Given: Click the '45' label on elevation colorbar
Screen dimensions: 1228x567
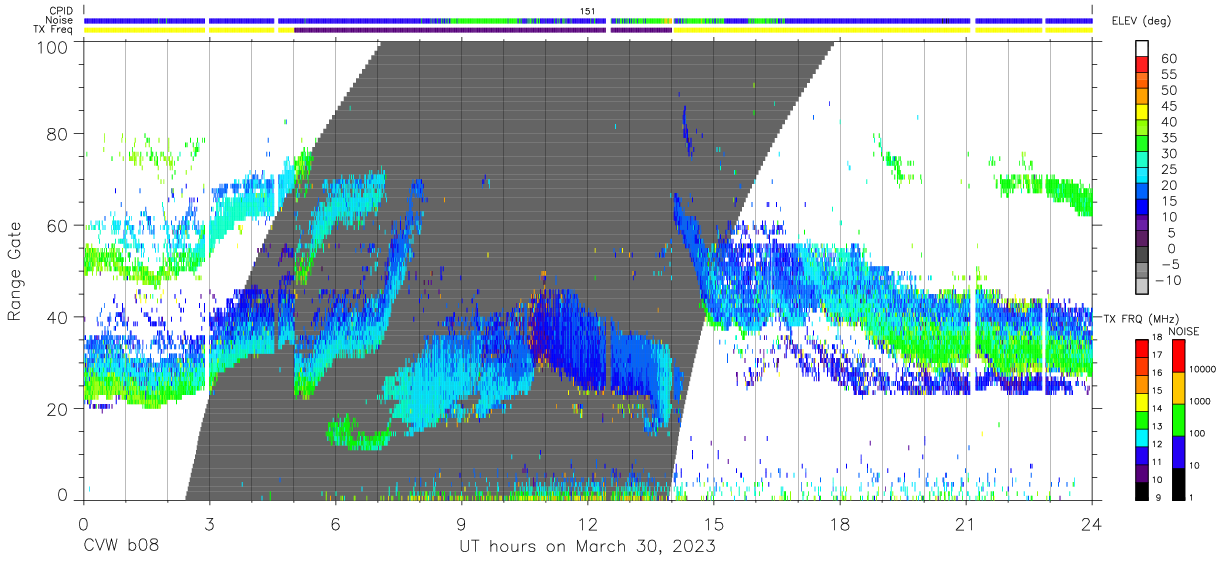Looking at the screenshot, I should click(x=1167, y=106).
